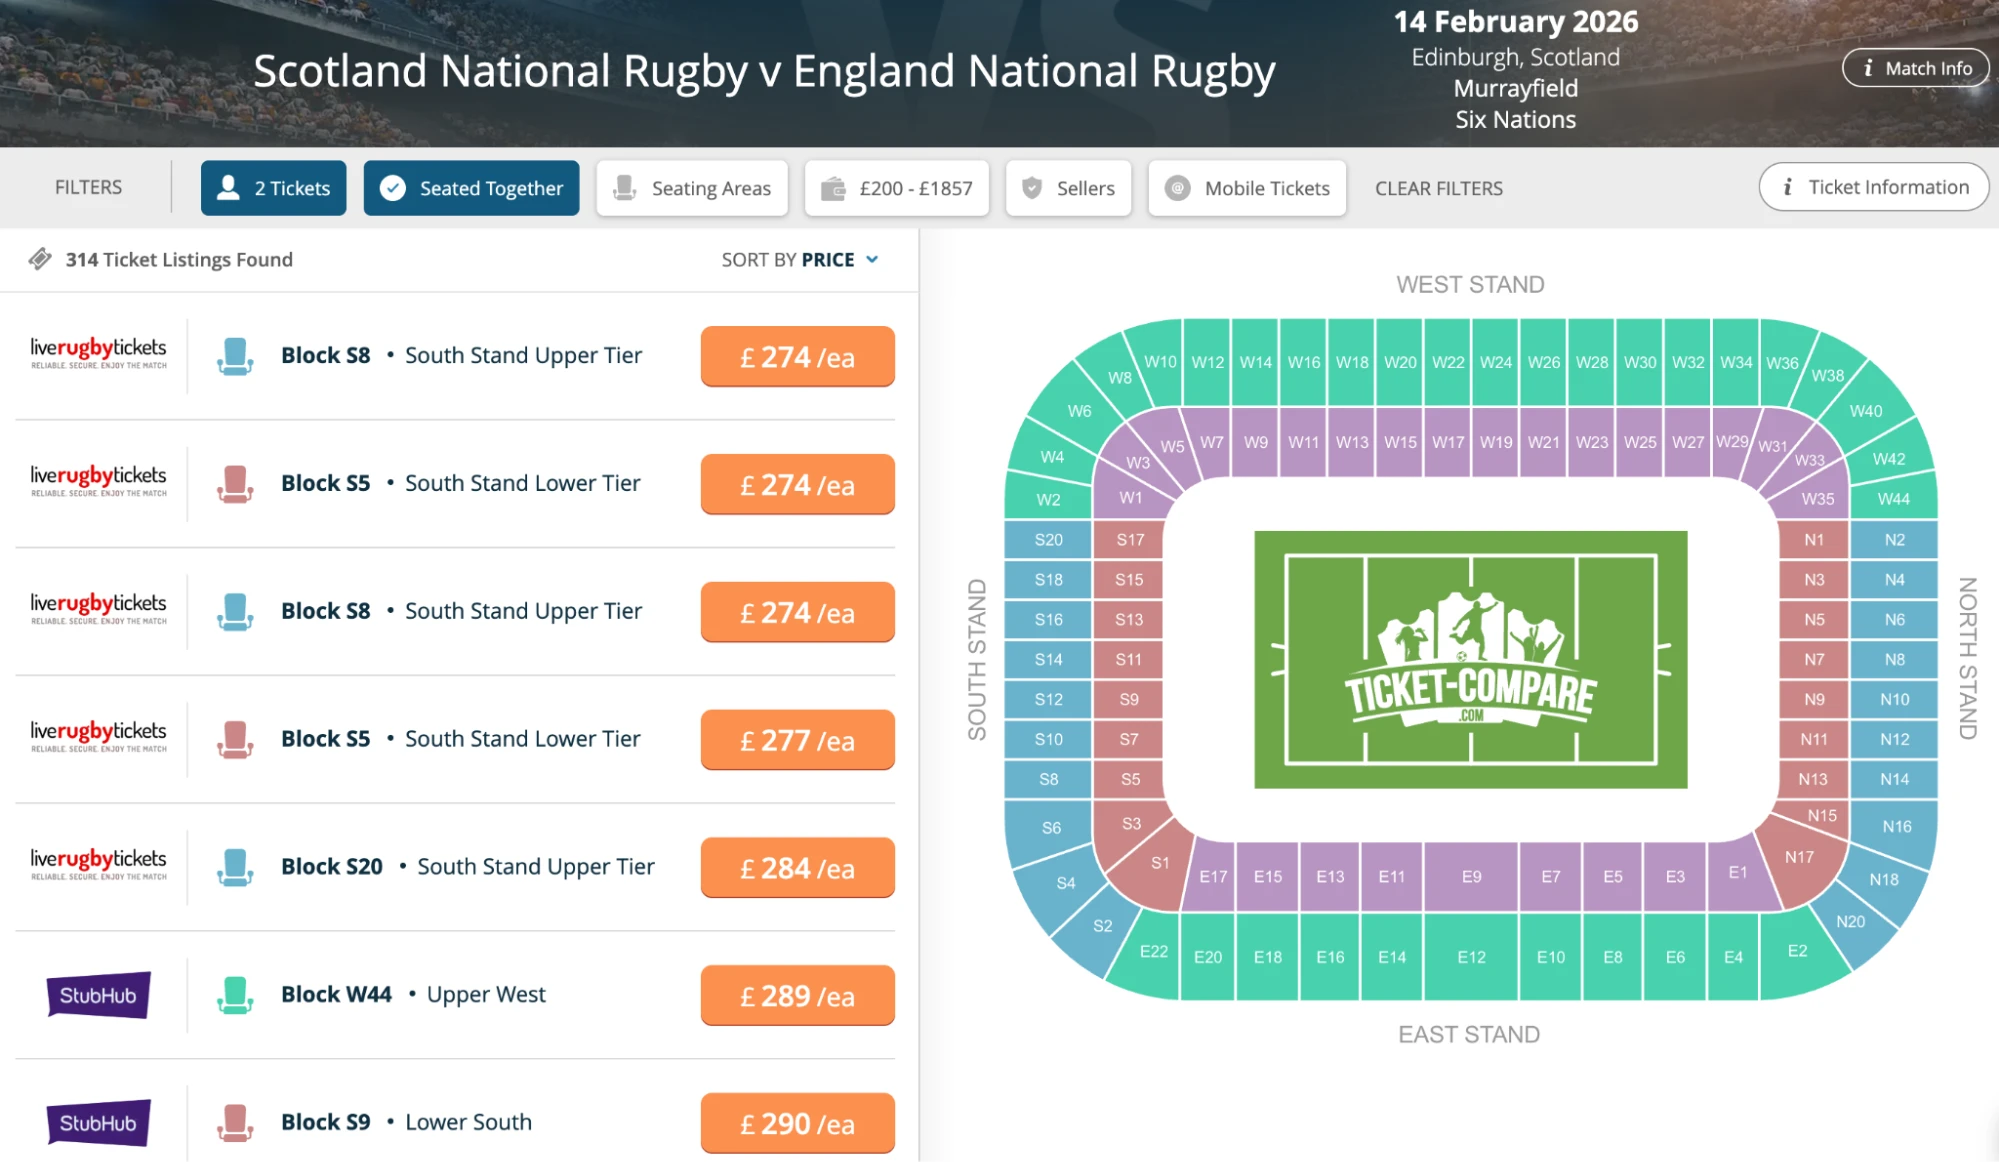Click the CLEAR FILTERS link
Screen dimensions: 1999x1162
1439,188
